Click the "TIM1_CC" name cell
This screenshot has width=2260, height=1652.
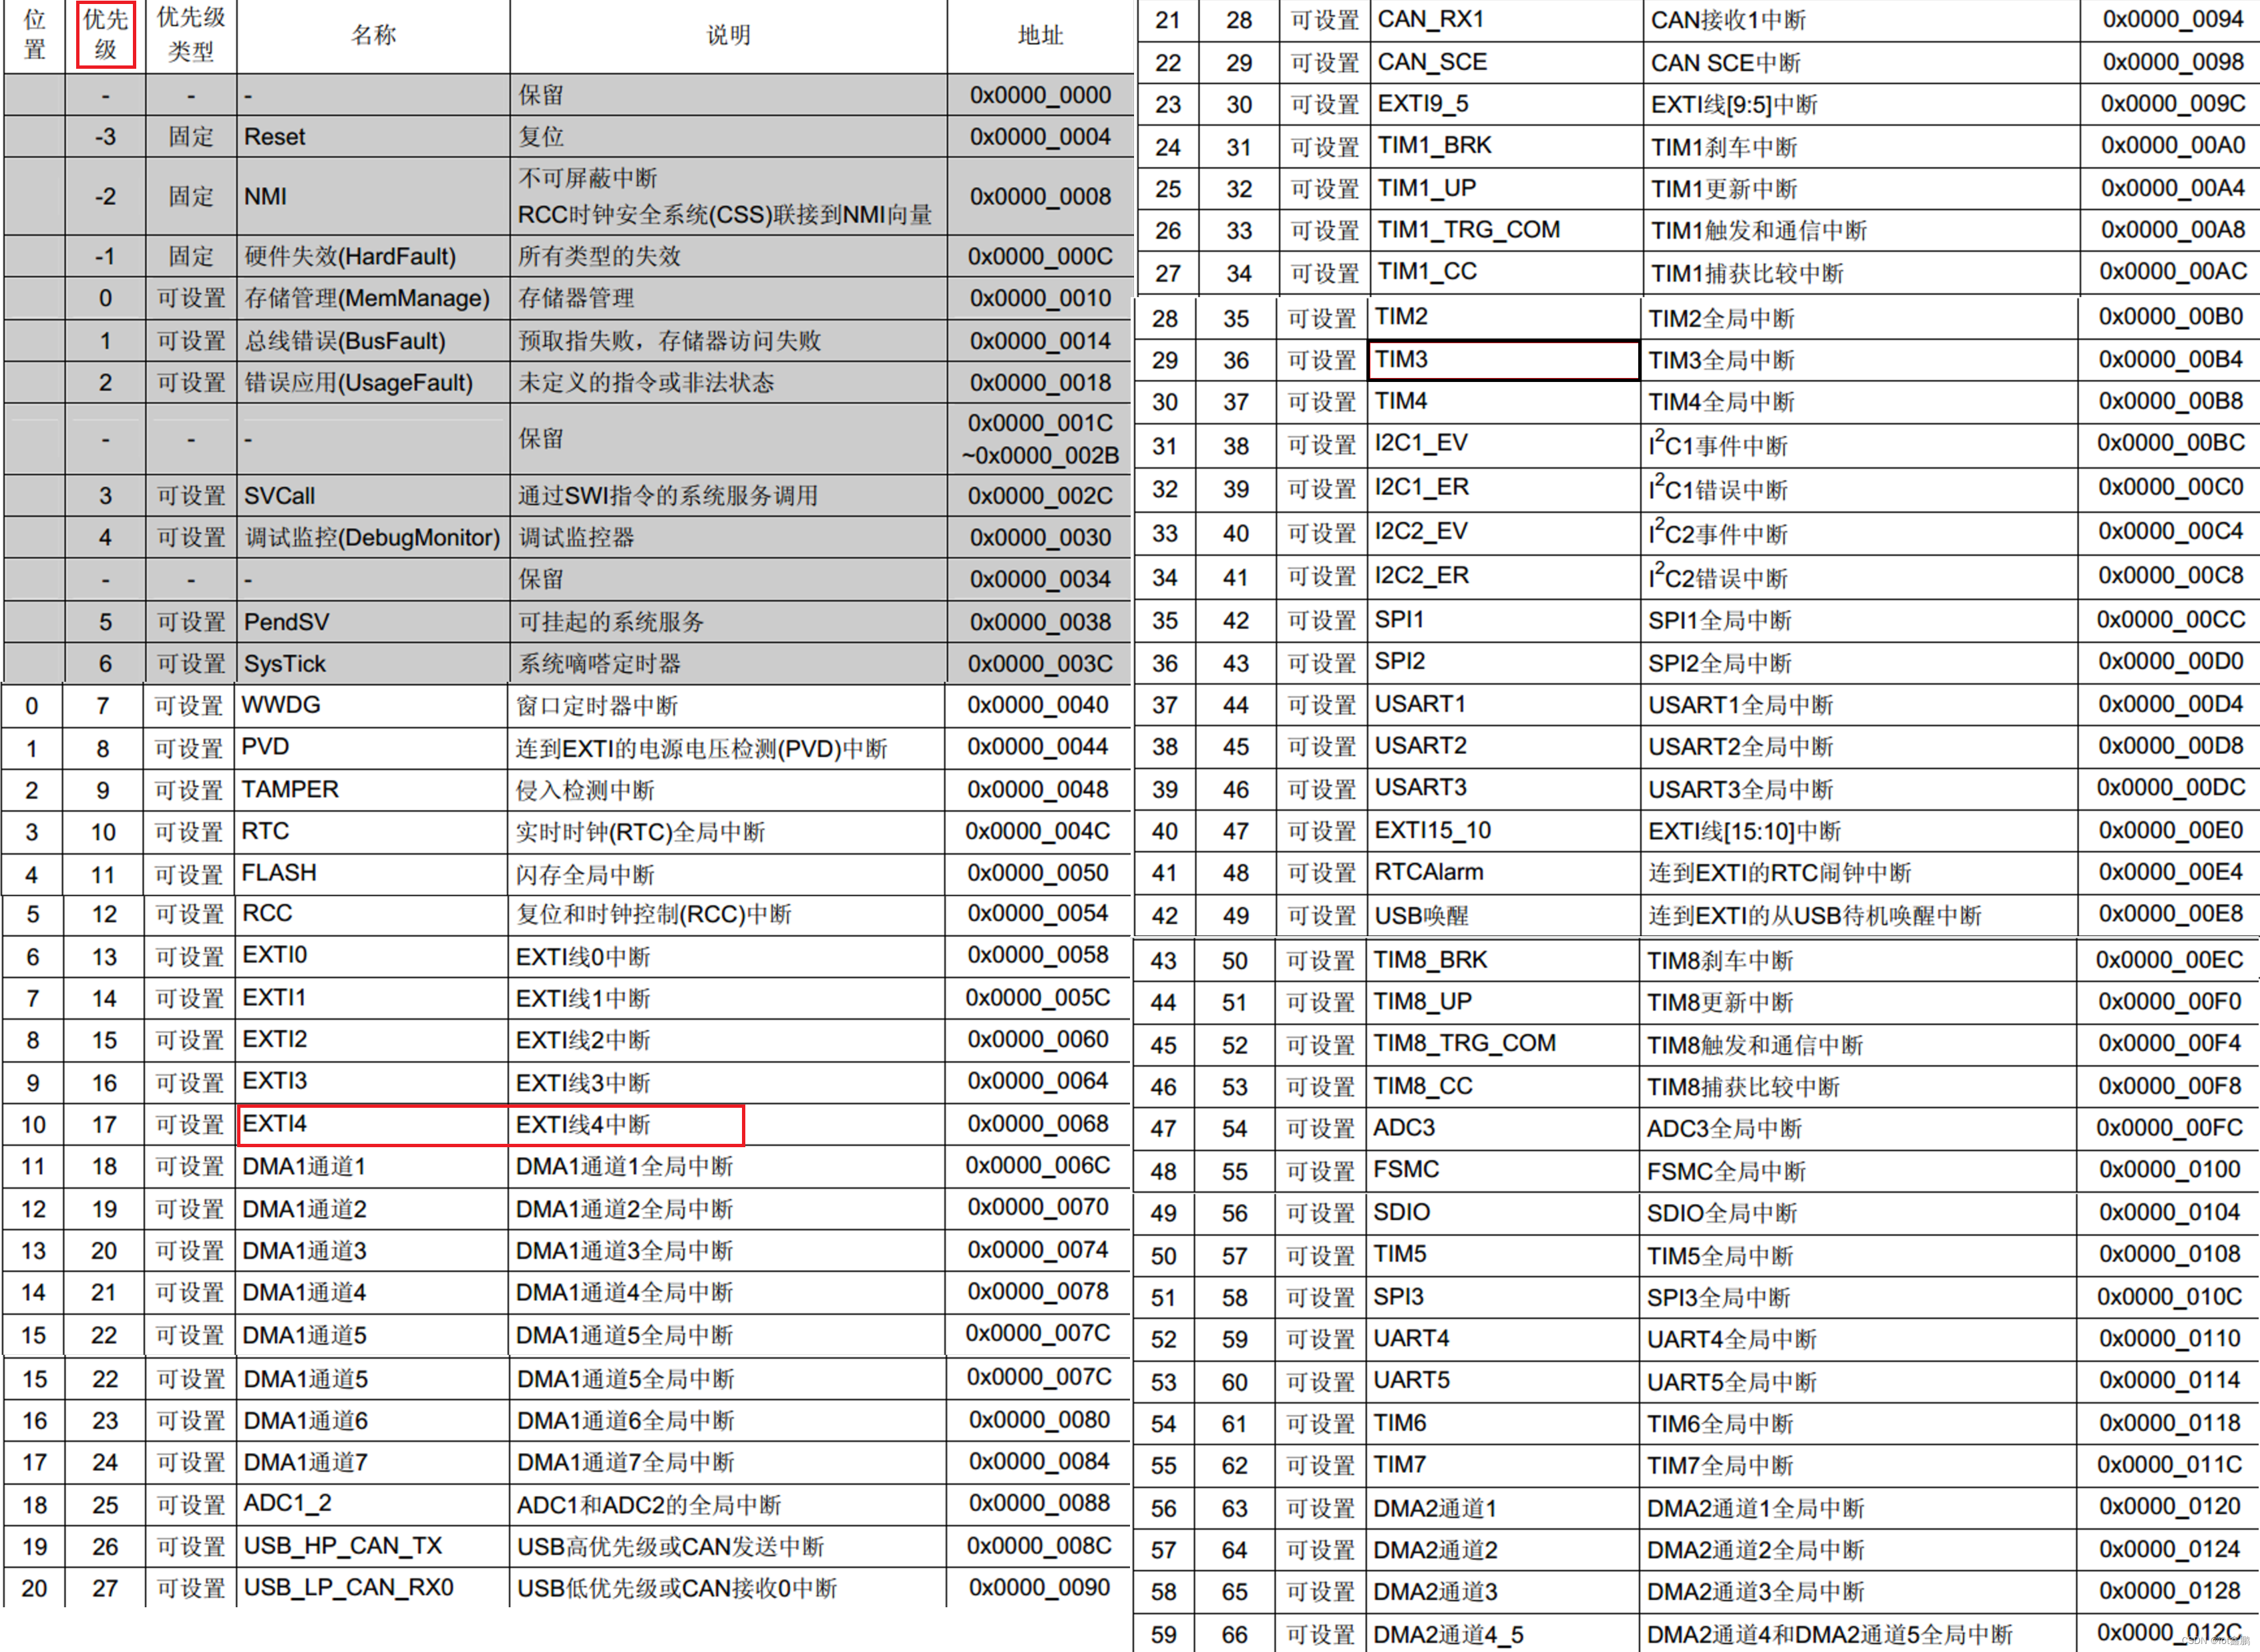click(1506, 273)
